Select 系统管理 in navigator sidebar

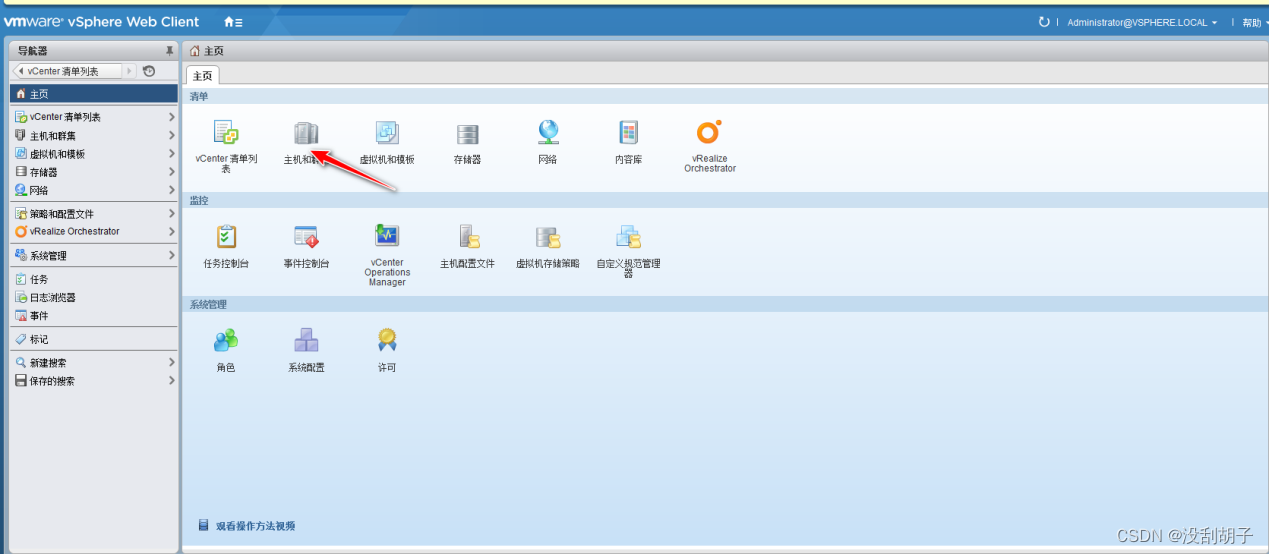94,255
